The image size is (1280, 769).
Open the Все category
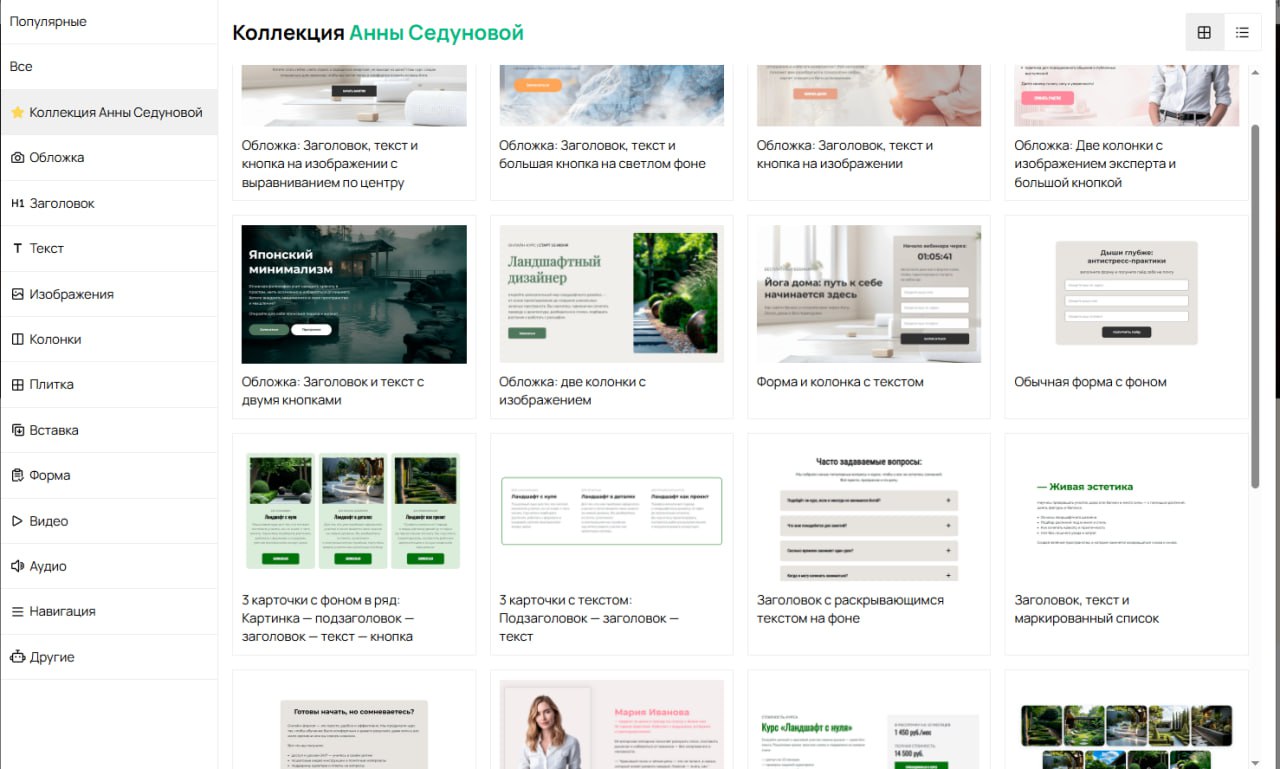point(21,67)
